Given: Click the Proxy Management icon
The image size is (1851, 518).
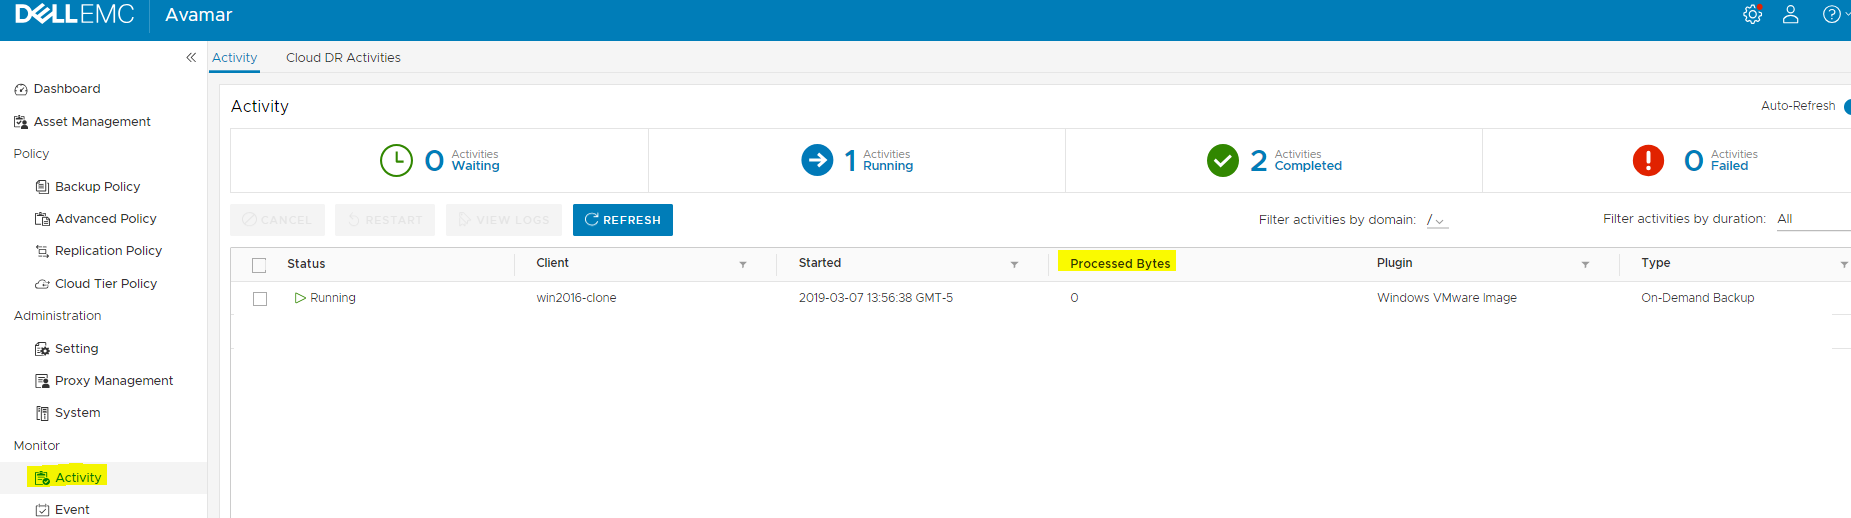Looking at the screenshot, I should click(42, 381).
